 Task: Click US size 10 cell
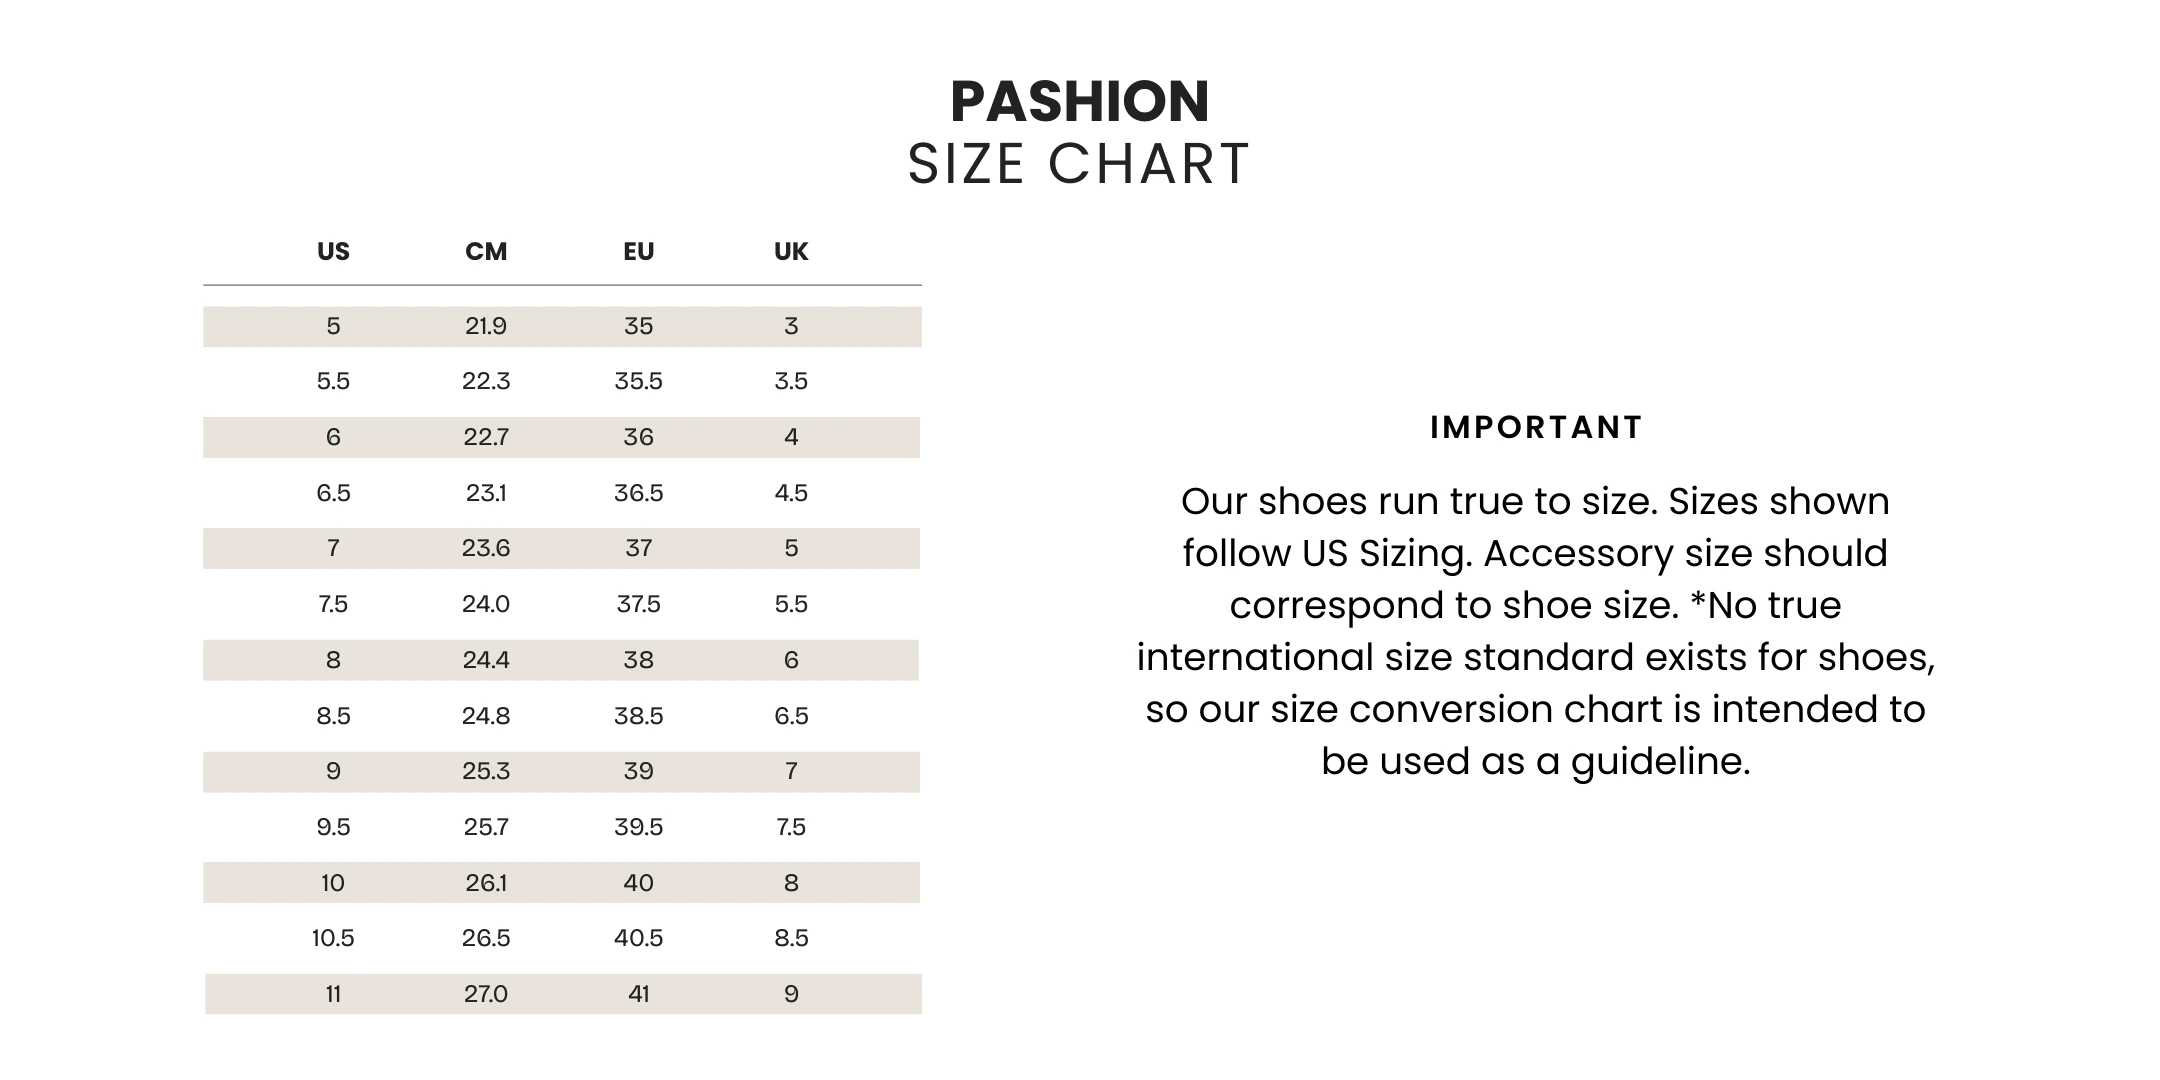(x=333, y=883)
